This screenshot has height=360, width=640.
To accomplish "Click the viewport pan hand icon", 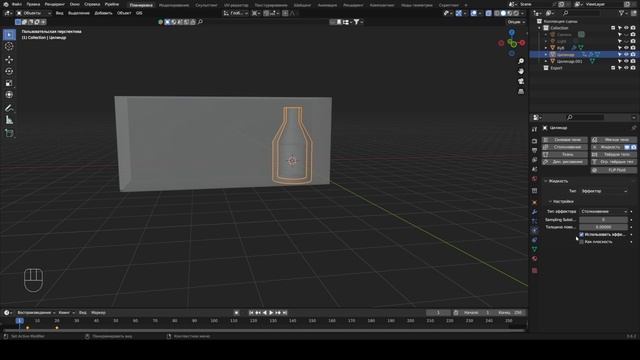I will tap(521, 71).
